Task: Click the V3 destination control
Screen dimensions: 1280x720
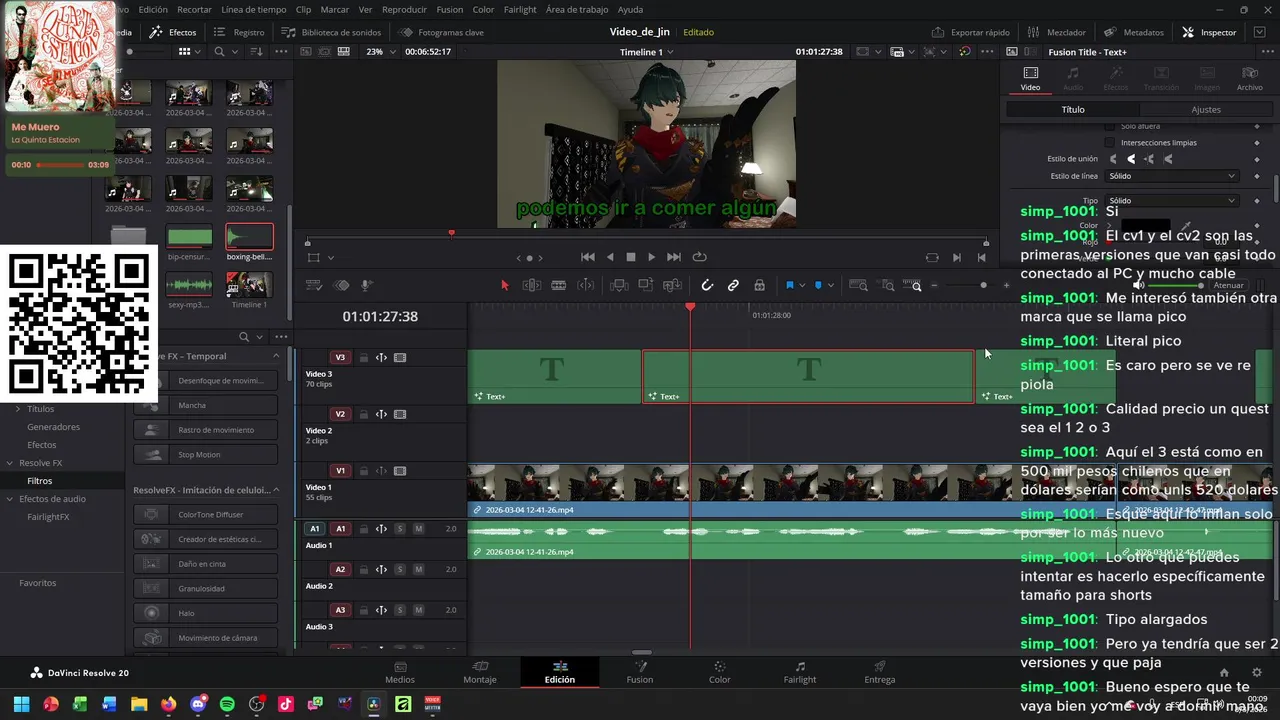Action: point(340,357)
